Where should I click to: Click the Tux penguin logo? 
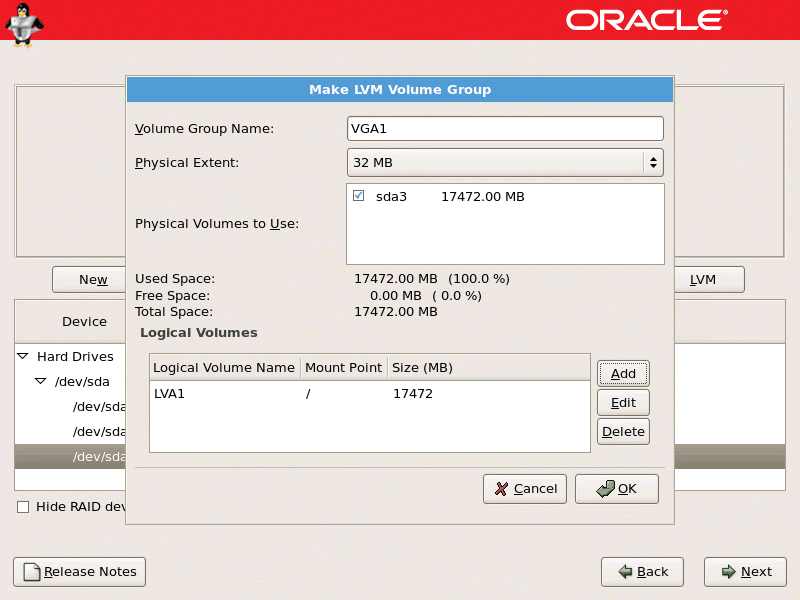pos(23,24)
